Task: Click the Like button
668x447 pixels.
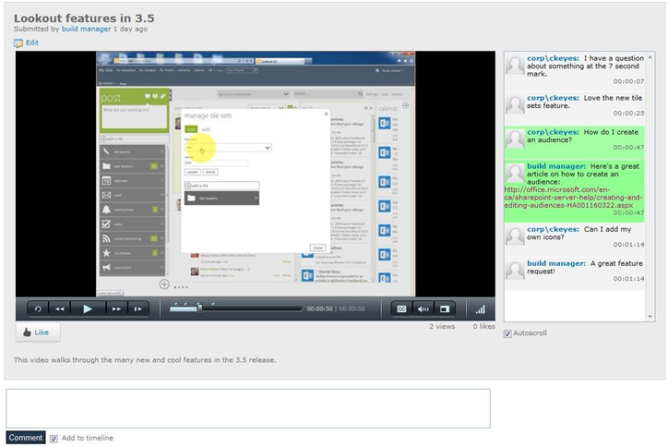Action: 37,332
